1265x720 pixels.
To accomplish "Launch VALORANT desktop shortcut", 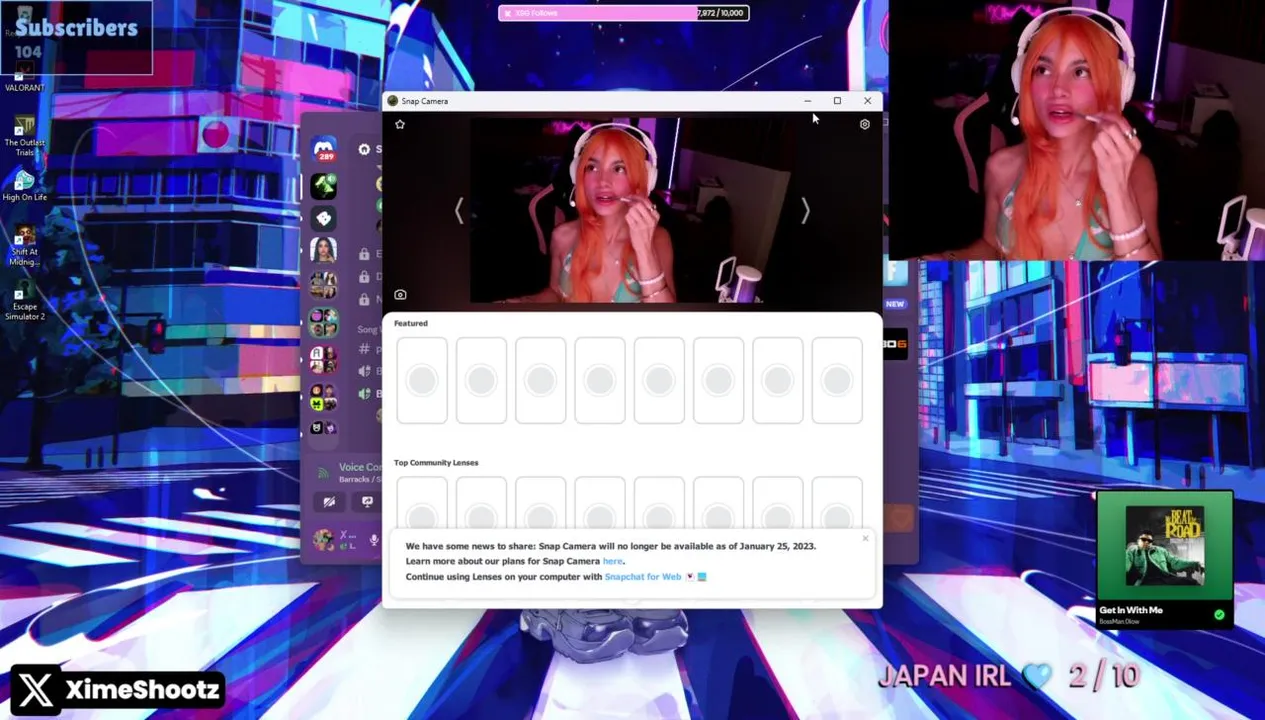I will [24, 76].
